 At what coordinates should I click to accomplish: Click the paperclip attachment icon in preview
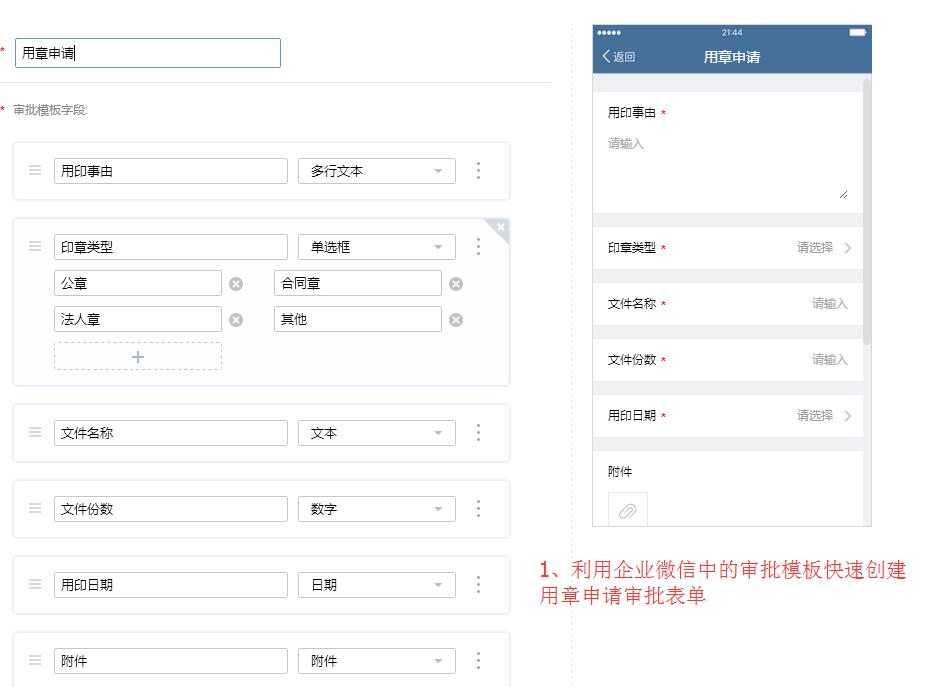pos(627,510)
